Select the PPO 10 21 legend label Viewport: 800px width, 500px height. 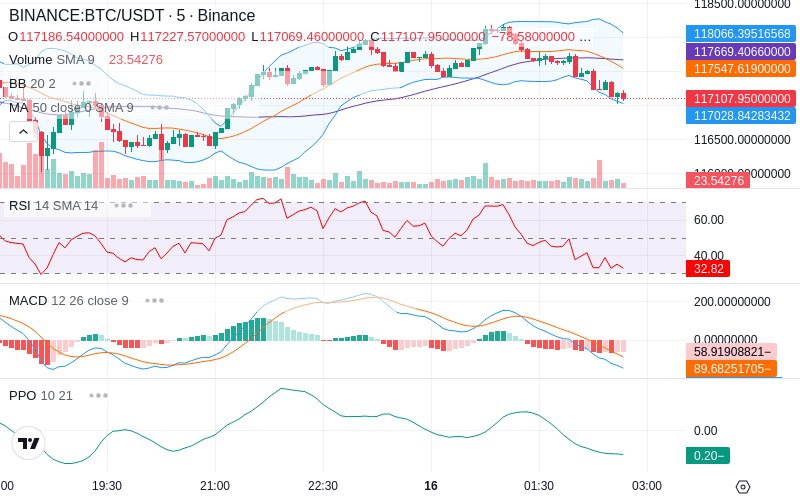(x=41, y=395)
